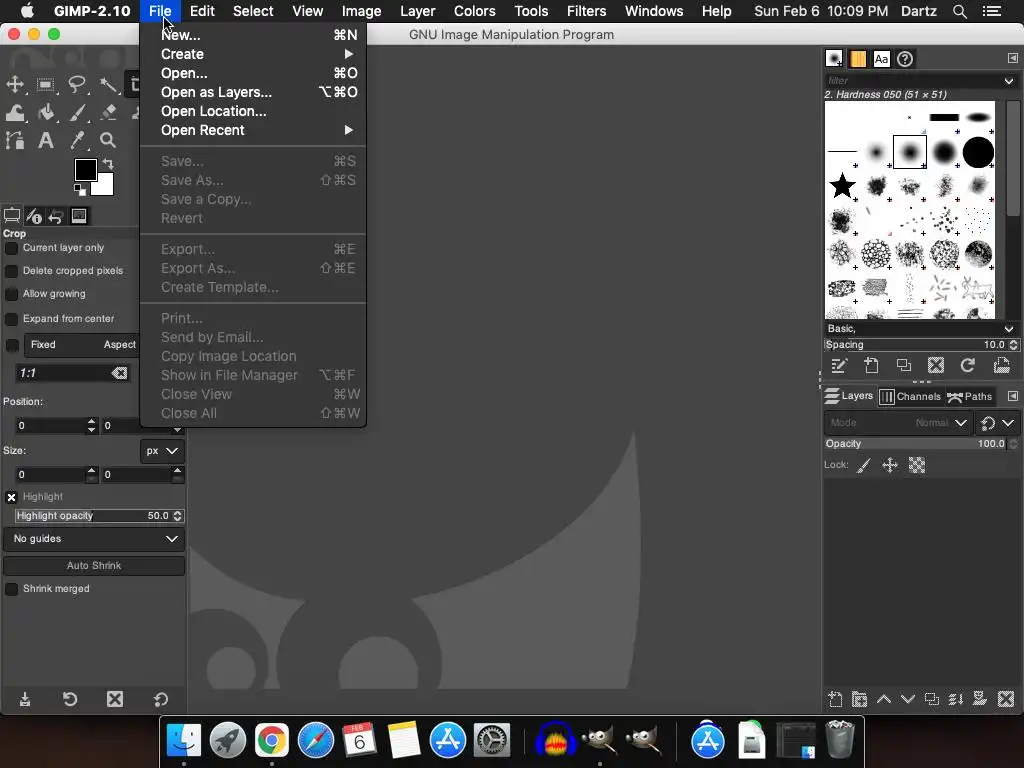
Task: Create a new brush icon
Action: coord(871,366)
